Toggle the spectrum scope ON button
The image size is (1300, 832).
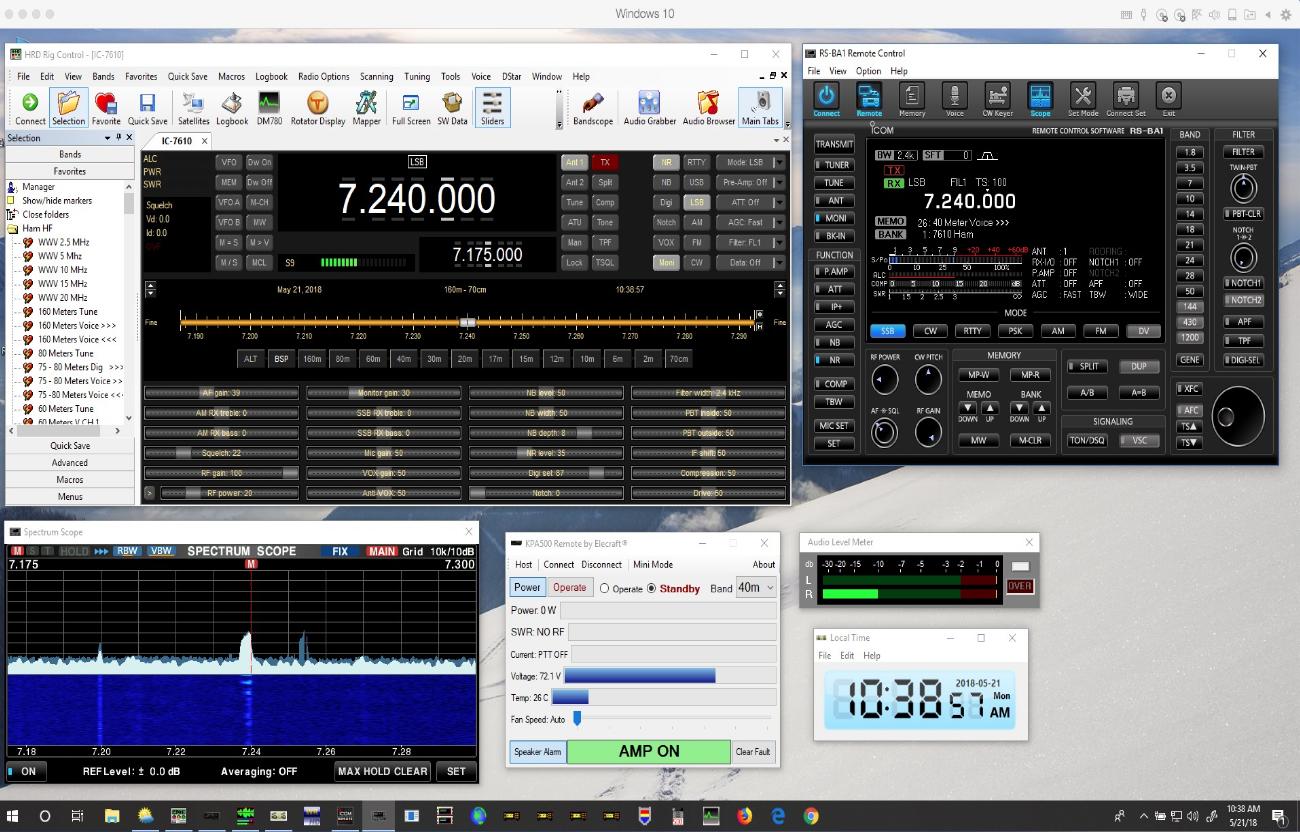click(26, 771)
